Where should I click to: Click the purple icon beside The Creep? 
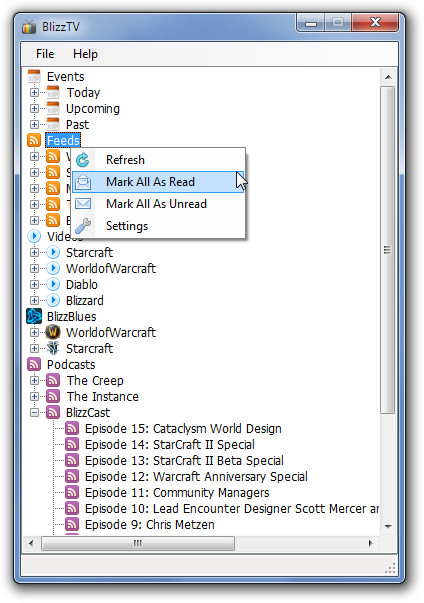pyautogui.click(x=53, y=380)
